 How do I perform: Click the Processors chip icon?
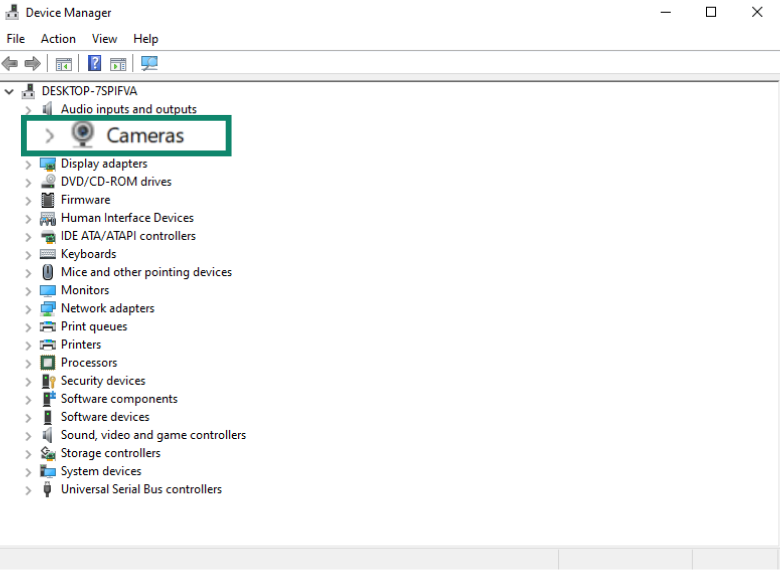pos(48,363)
